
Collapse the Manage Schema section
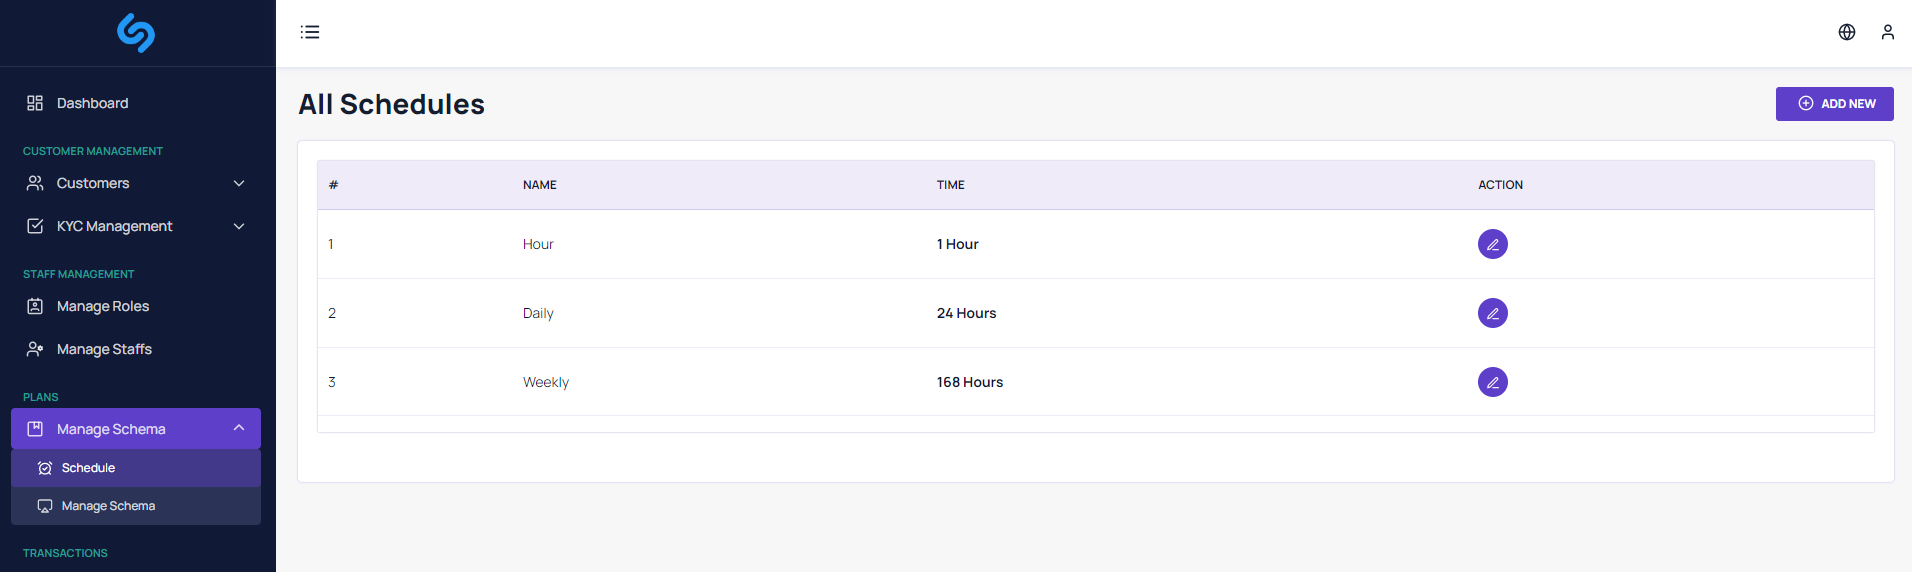coord(239,428)
